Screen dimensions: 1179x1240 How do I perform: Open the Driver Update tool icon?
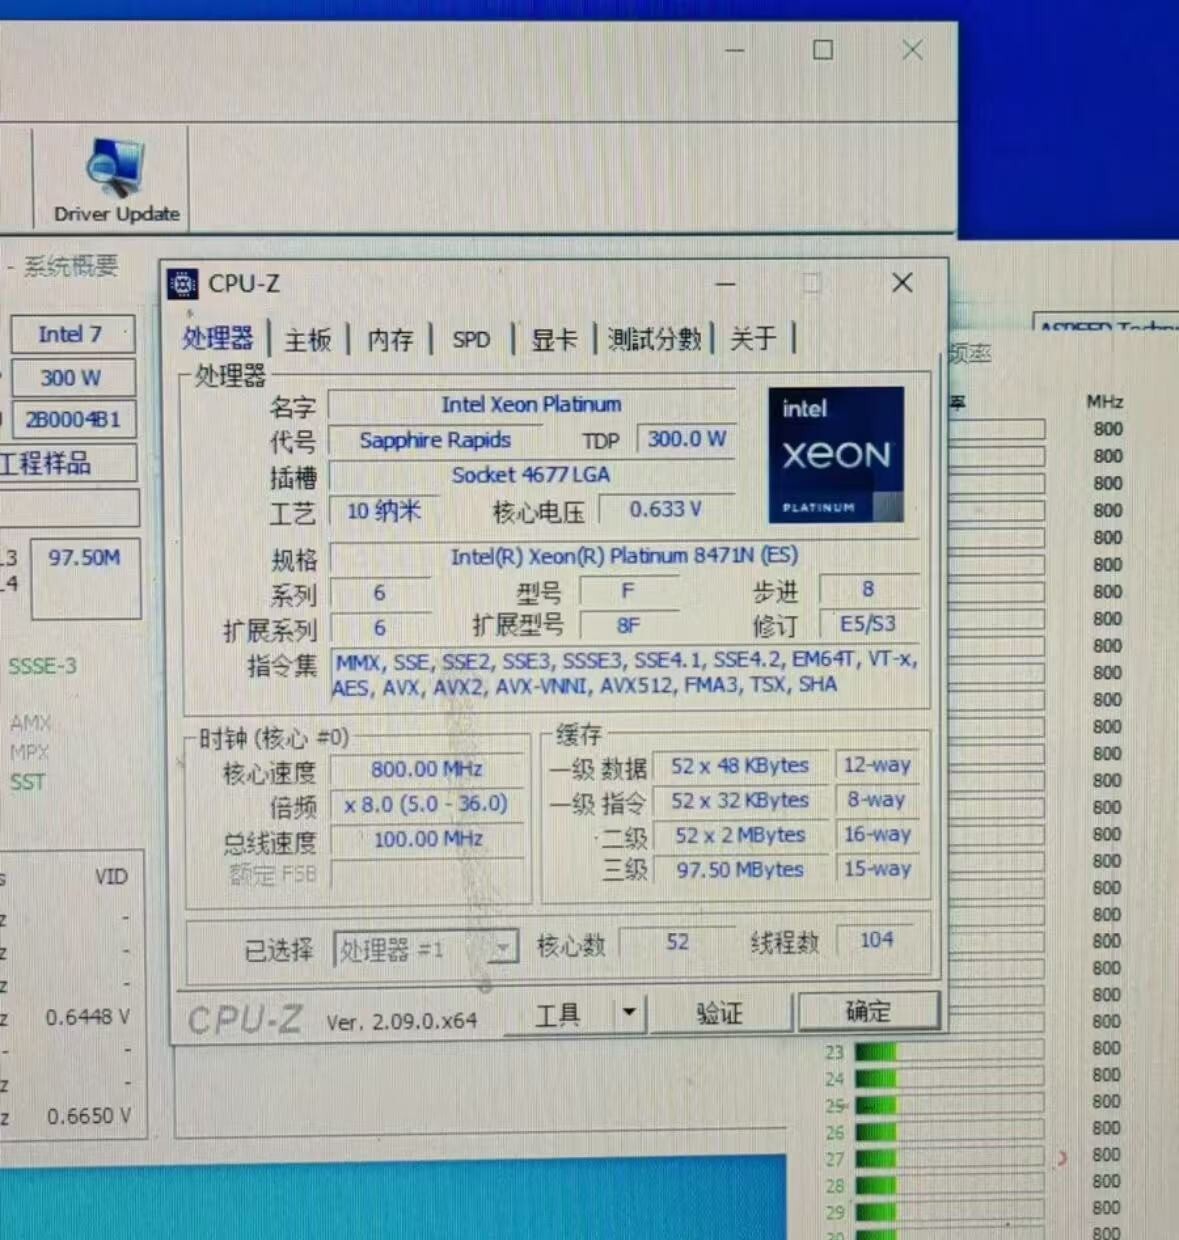click(116, 181)
